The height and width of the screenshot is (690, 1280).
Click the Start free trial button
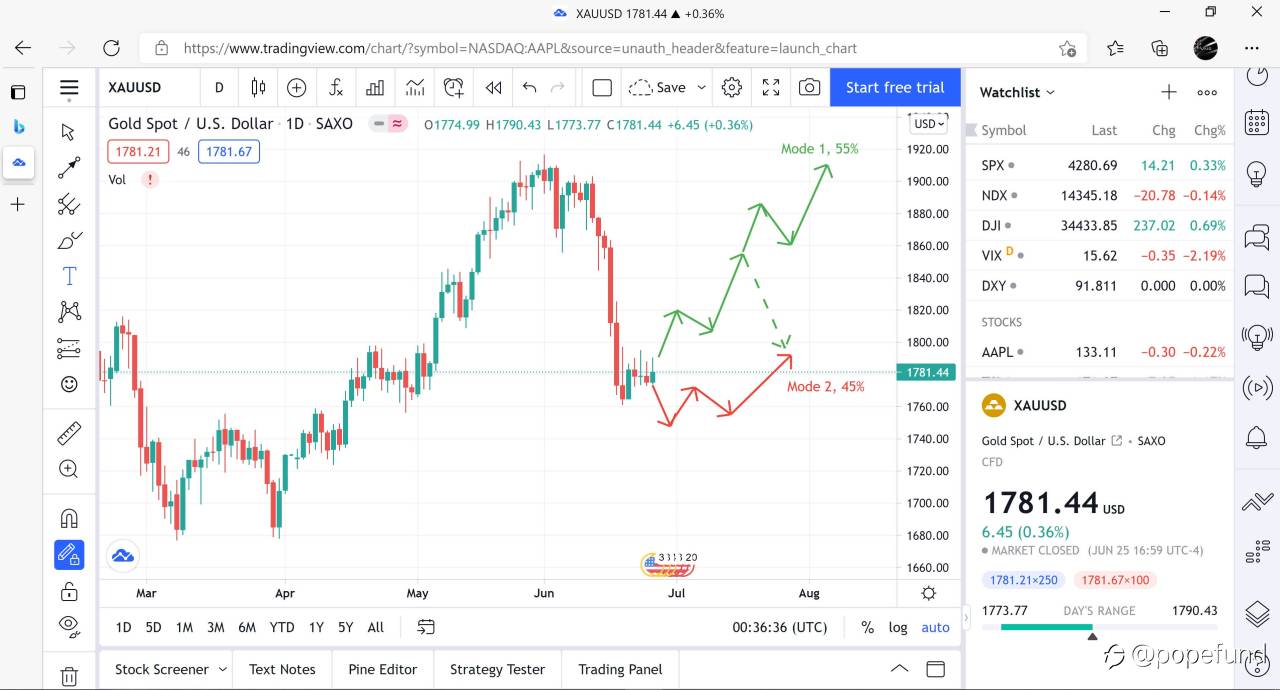895,87
